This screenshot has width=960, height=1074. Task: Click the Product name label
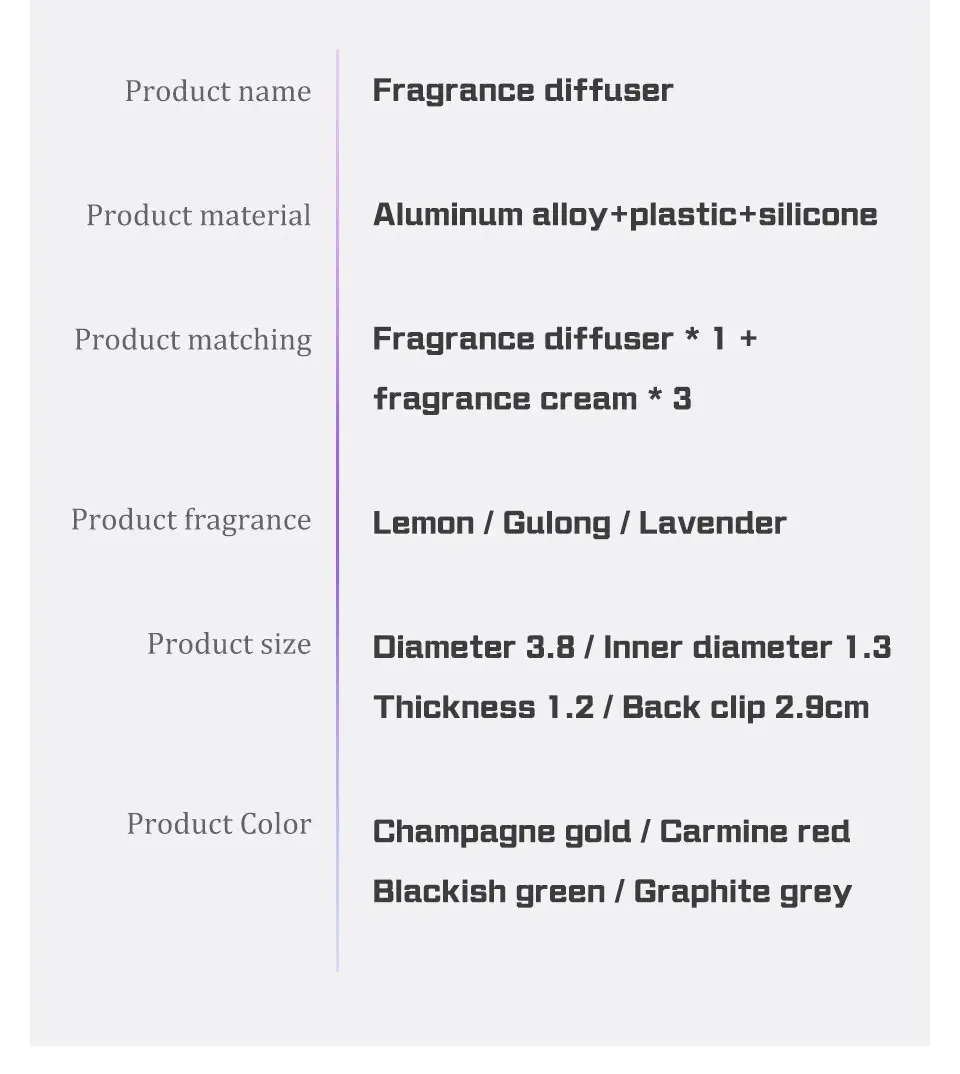218,91
